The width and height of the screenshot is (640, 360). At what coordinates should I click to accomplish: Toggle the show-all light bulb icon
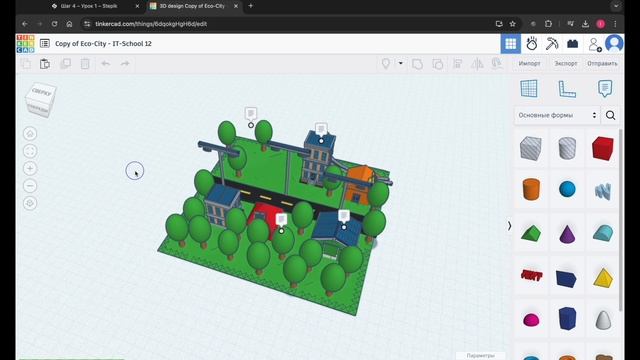(x=386, y=64)
